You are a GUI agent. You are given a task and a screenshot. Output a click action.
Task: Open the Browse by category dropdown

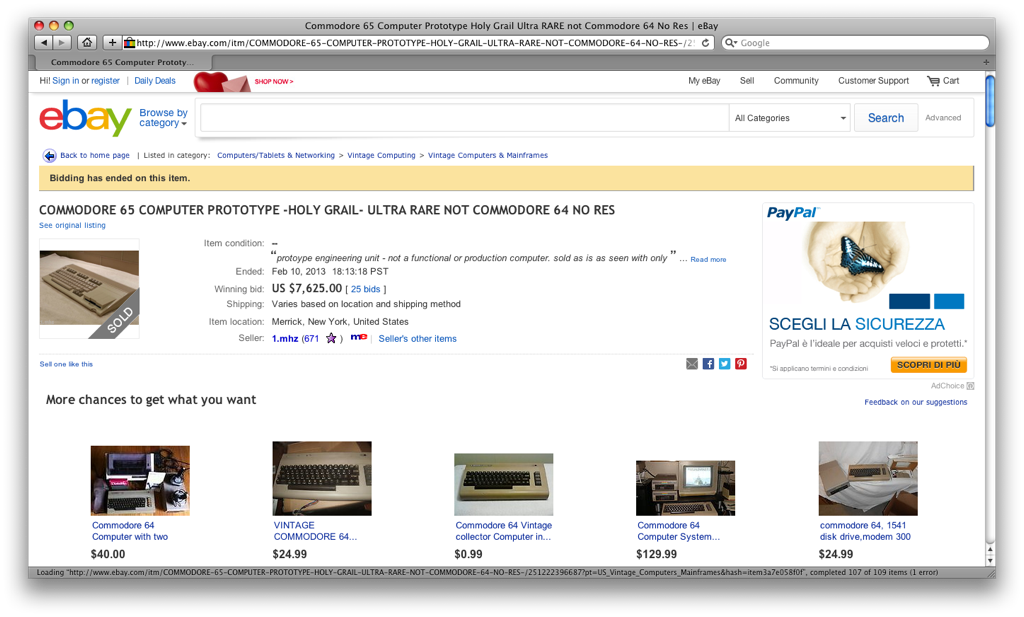tap(163, 118)
